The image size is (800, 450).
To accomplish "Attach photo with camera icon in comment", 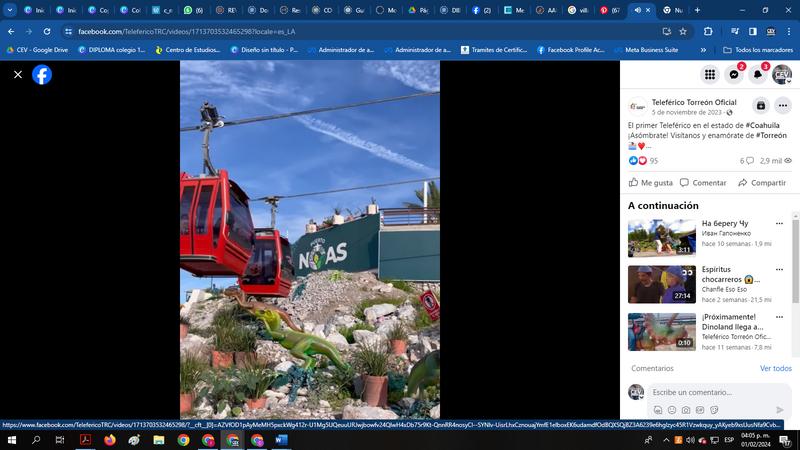I will point(686,410).
